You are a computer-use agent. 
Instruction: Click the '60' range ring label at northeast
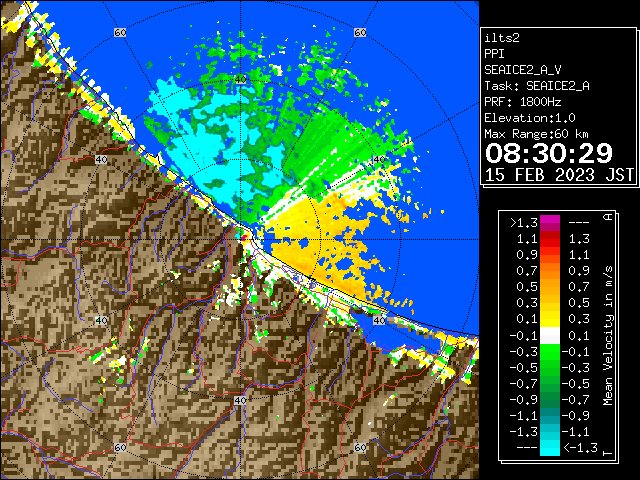pyautogui.click(x=360, y=33)
